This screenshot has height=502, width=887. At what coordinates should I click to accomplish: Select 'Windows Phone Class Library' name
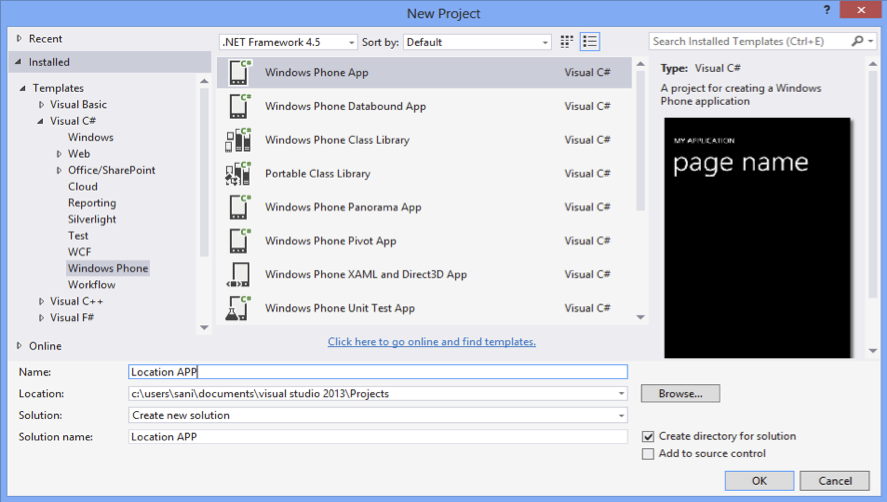[337, 140]
